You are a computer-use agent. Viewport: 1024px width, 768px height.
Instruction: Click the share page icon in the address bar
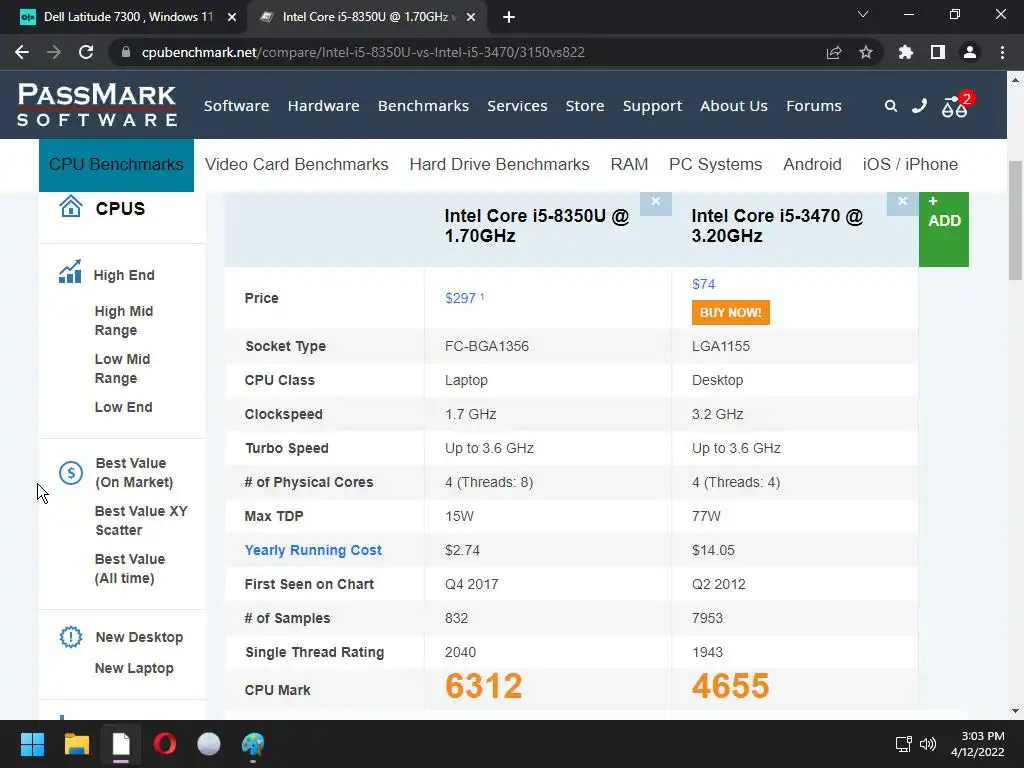[x=834, y=52]
